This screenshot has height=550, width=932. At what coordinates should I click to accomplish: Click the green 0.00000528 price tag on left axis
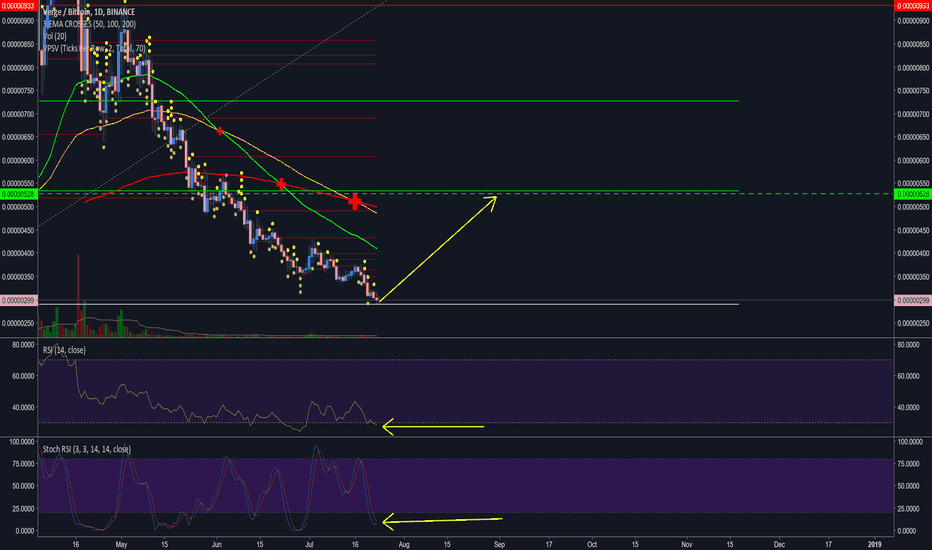tap(19, 194)
